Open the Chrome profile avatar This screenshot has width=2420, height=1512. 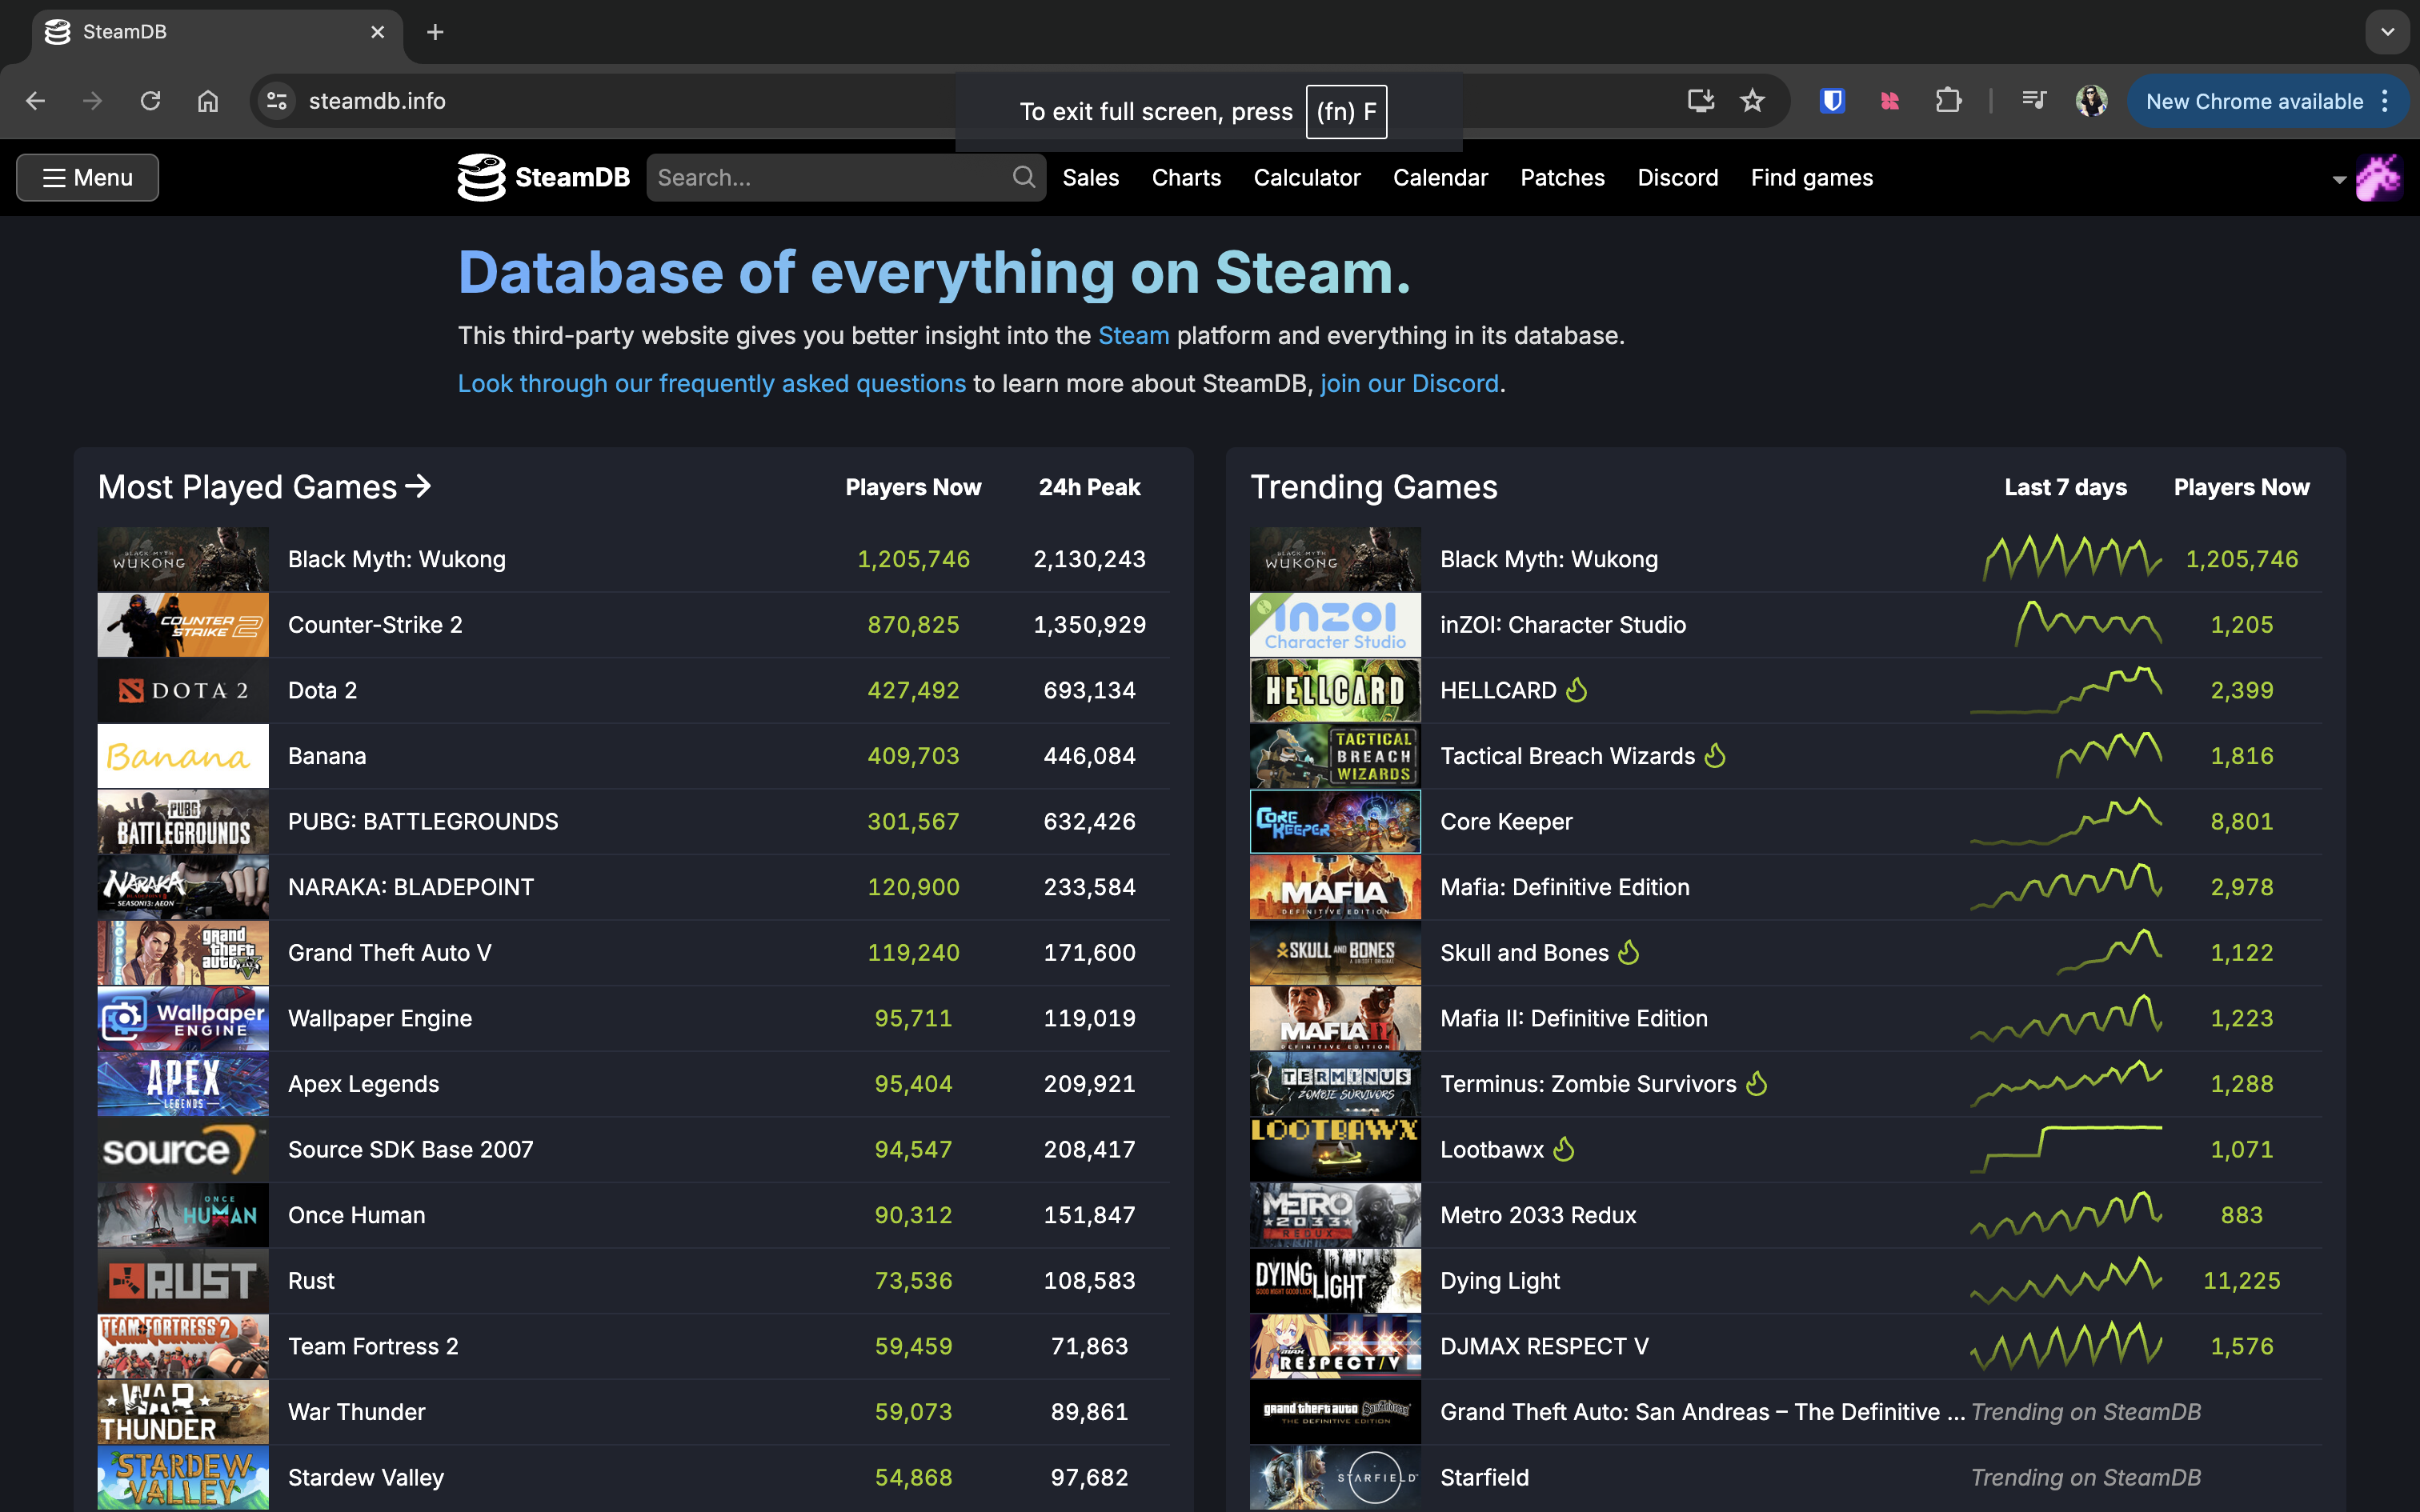[x=2091, y=101]
